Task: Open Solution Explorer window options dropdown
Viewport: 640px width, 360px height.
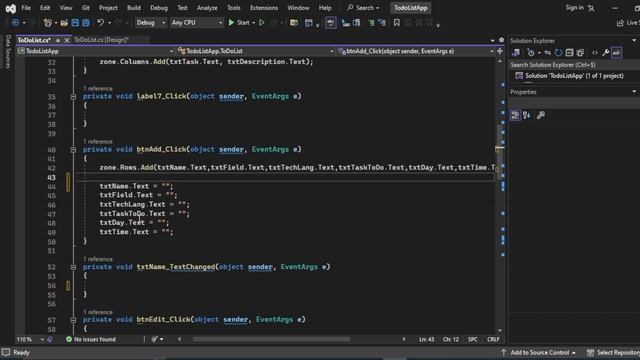Action: click(634, 40)
